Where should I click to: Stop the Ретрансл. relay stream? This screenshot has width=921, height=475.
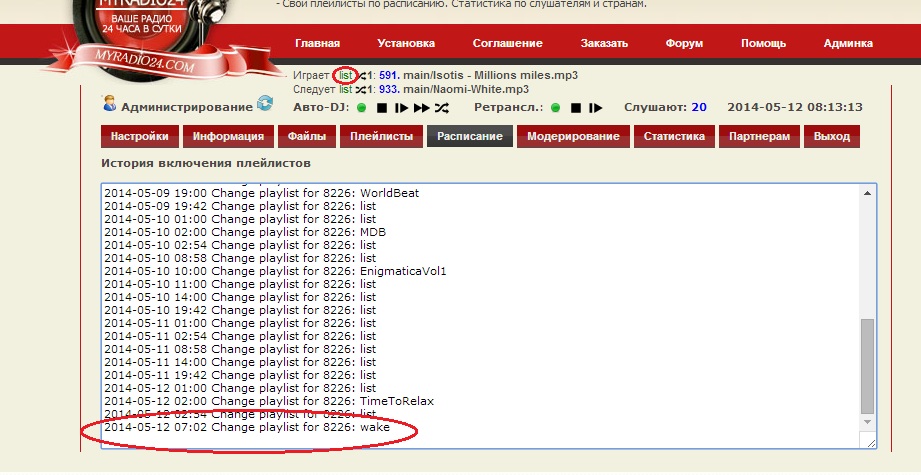(577, 107)
